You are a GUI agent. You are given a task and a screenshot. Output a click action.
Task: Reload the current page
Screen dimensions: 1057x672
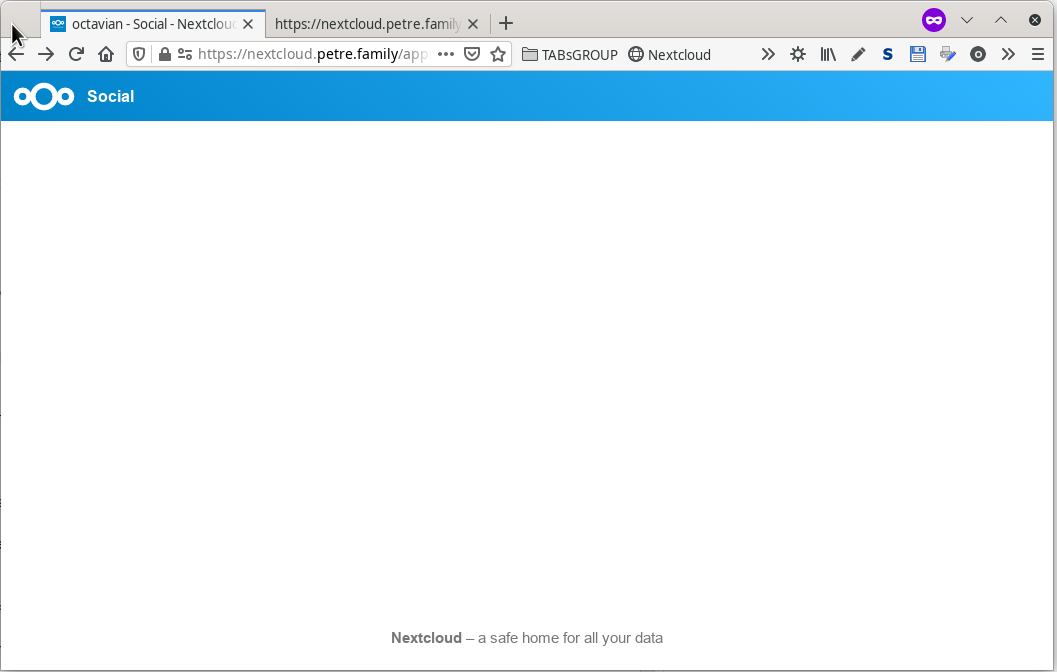pyautogui.click(x=76, y=54)
